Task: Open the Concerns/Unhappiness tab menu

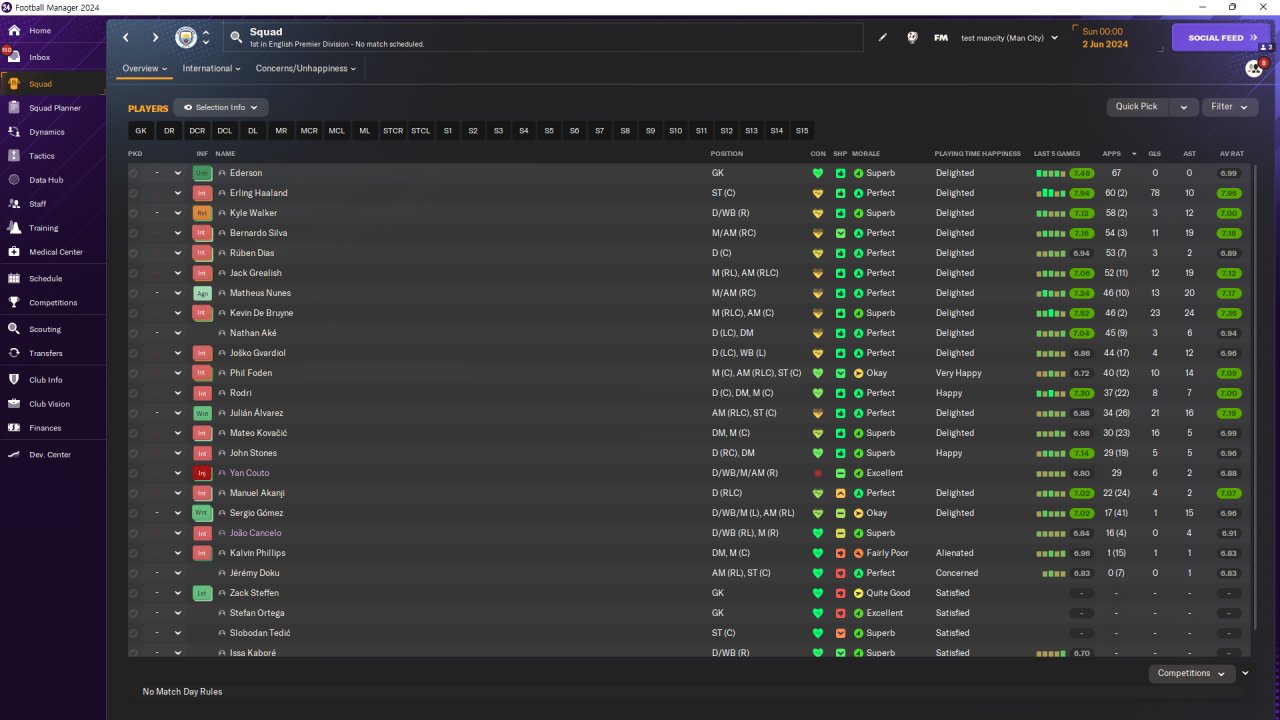Action: click(x=306, y=69)
